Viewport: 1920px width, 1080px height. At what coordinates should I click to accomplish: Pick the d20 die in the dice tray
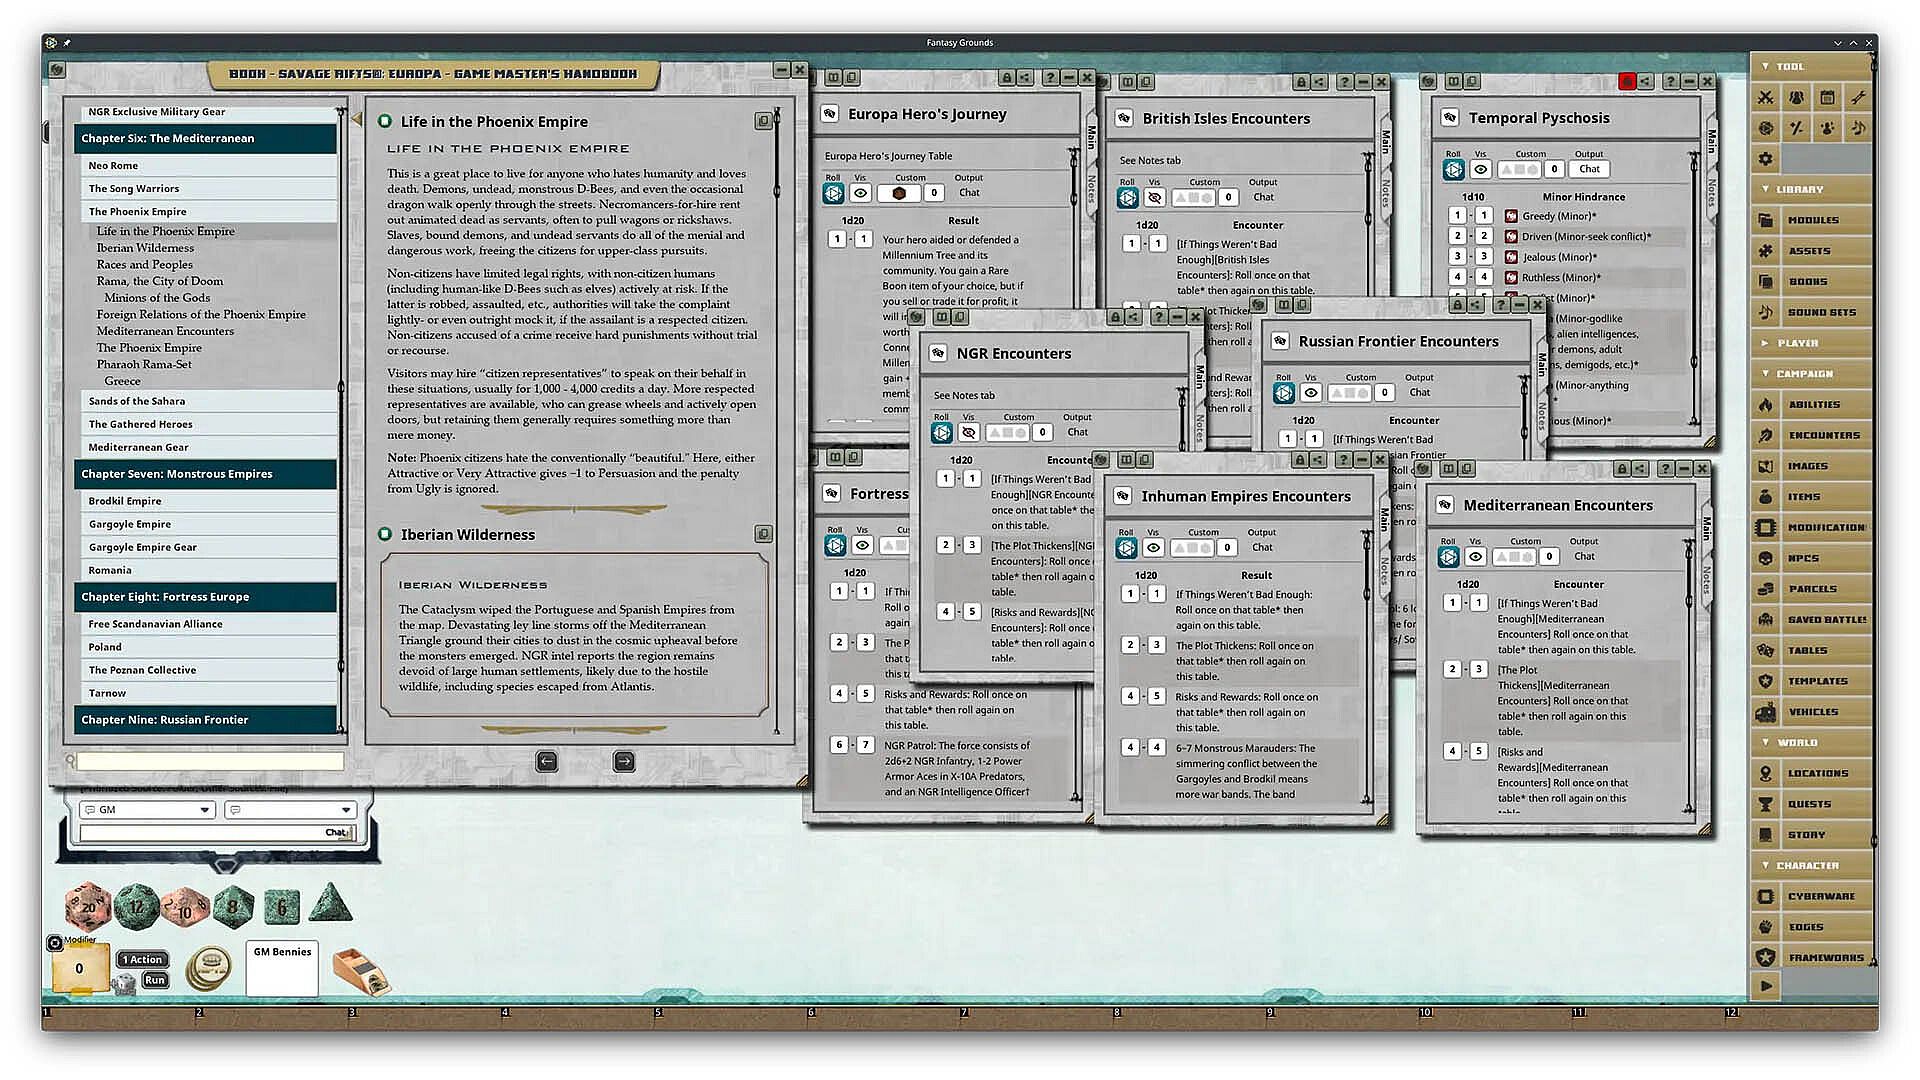(x=88, y=907)
